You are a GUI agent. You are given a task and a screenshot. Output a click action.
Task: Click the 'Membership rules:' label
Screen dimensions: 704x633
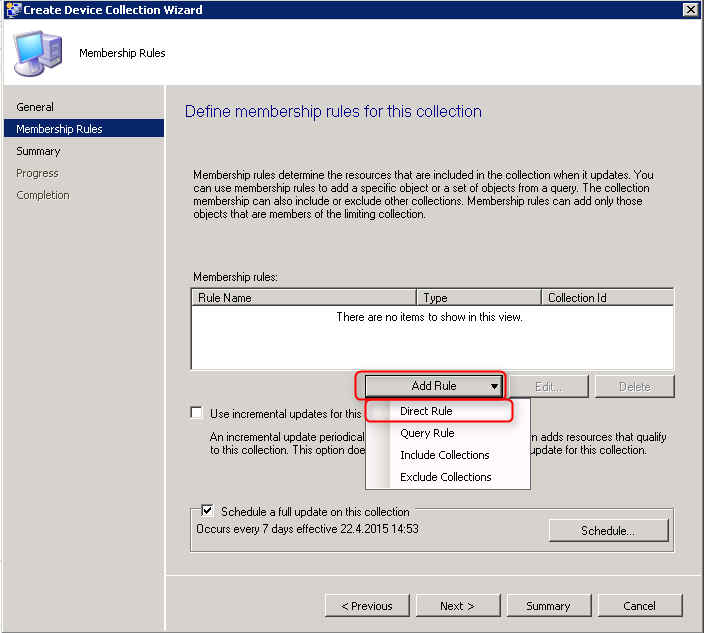tap(235, 277)
